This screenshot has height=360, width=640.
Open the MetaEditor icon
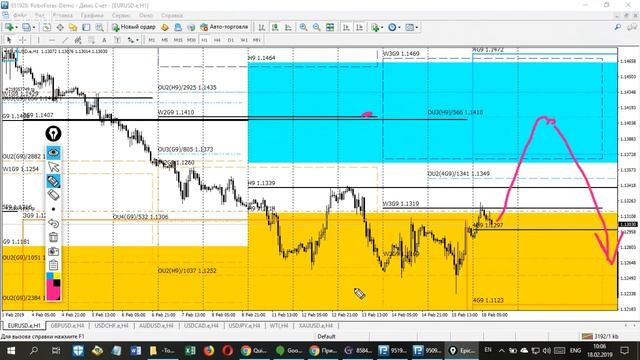point(165,27)
